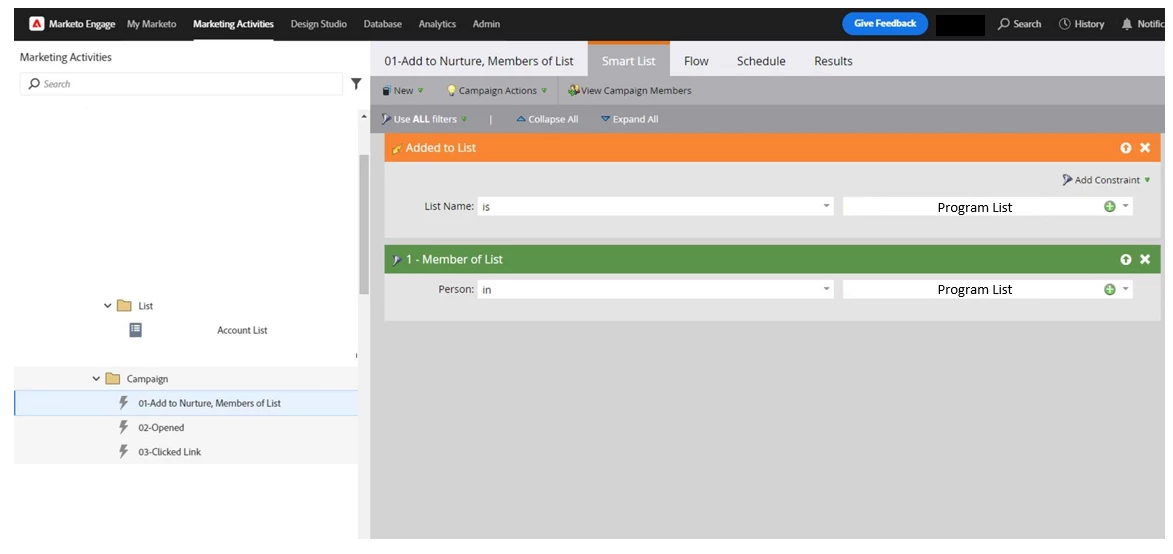1173x554 pixels.
Task: Click green plus in Person row
Action: tap(1109, 289)
